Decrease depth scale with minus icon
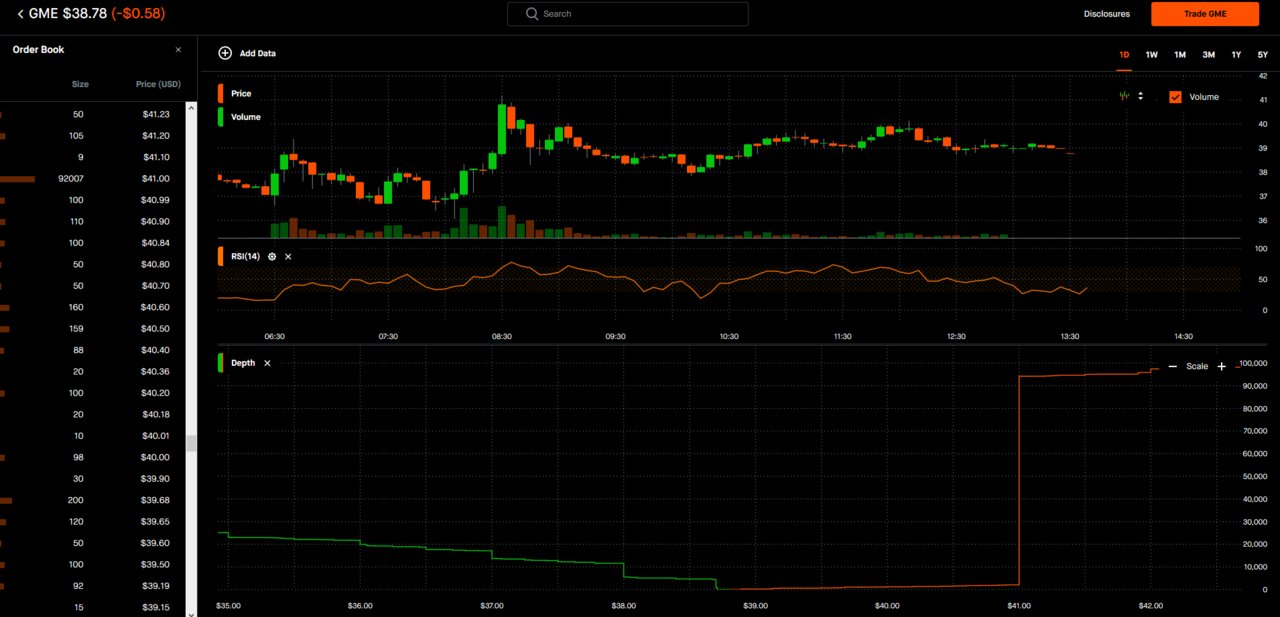 (x=1173, y=367)
